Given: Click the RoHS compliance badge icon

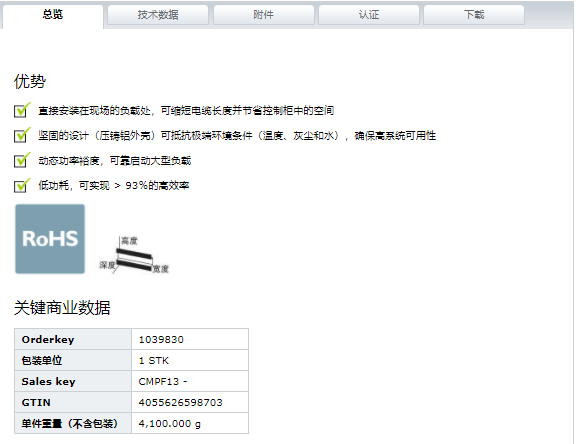Looking at the screenshot, I should coord(50,239).
